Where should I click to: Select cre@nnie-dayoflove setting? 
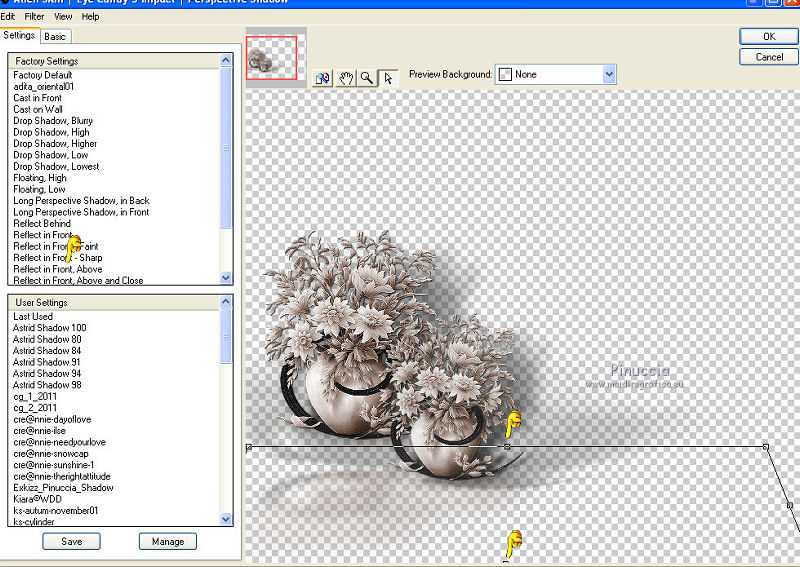[x=53, y=420]
